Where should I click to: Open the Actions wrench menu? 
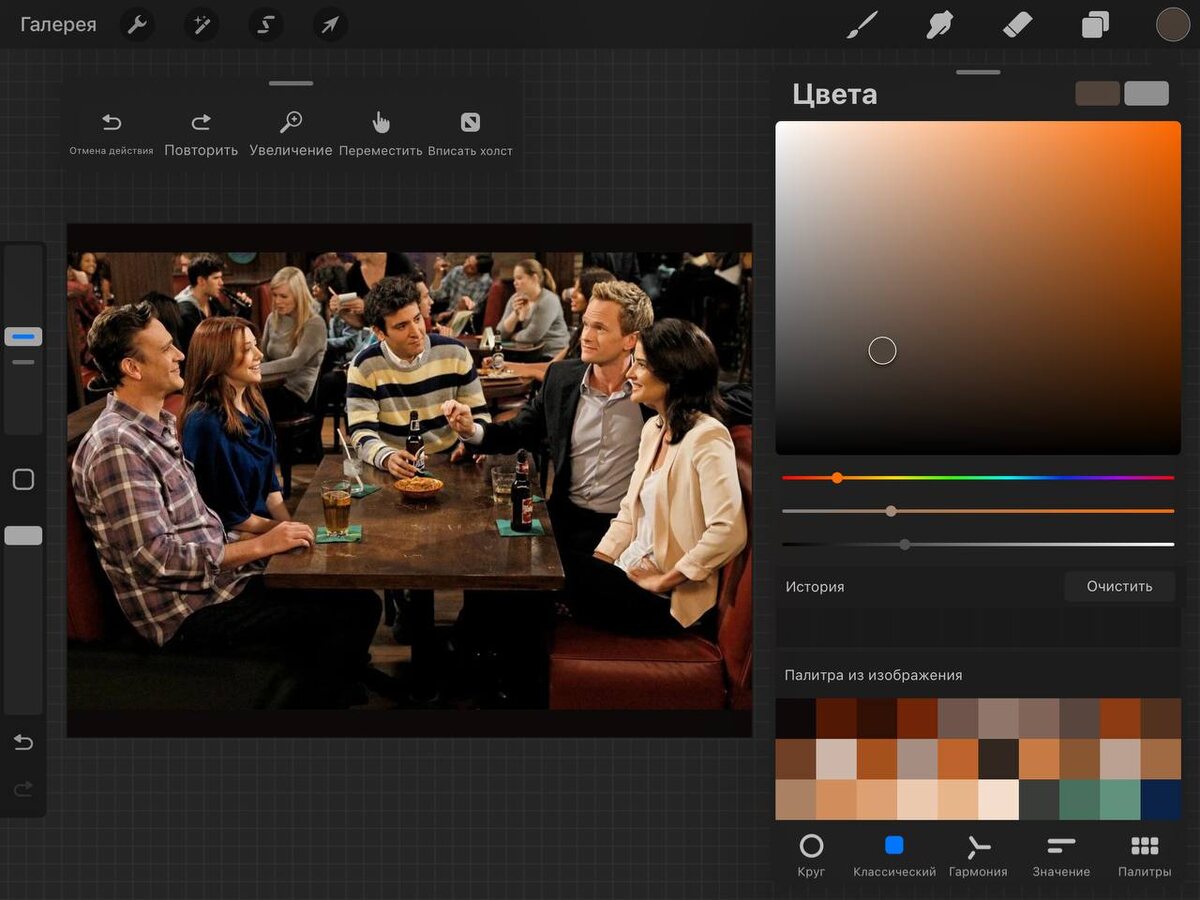(138, 25)
